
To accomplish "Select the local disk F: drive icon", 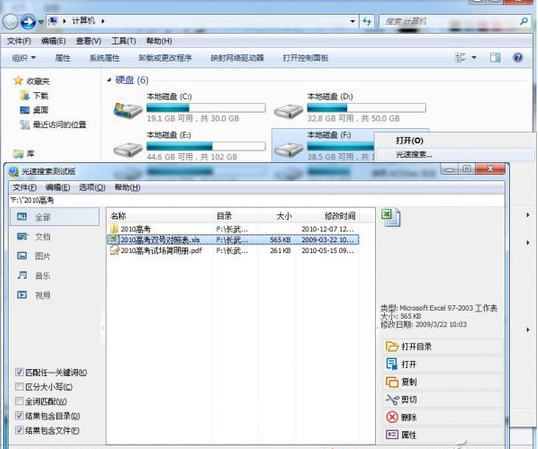I will pyautogui.click(x=289, y=149).
